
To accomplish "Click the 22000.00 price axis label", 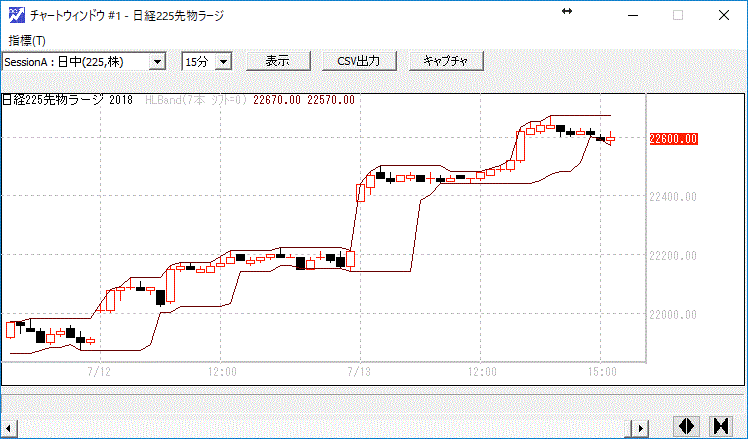I will [673, 314].
